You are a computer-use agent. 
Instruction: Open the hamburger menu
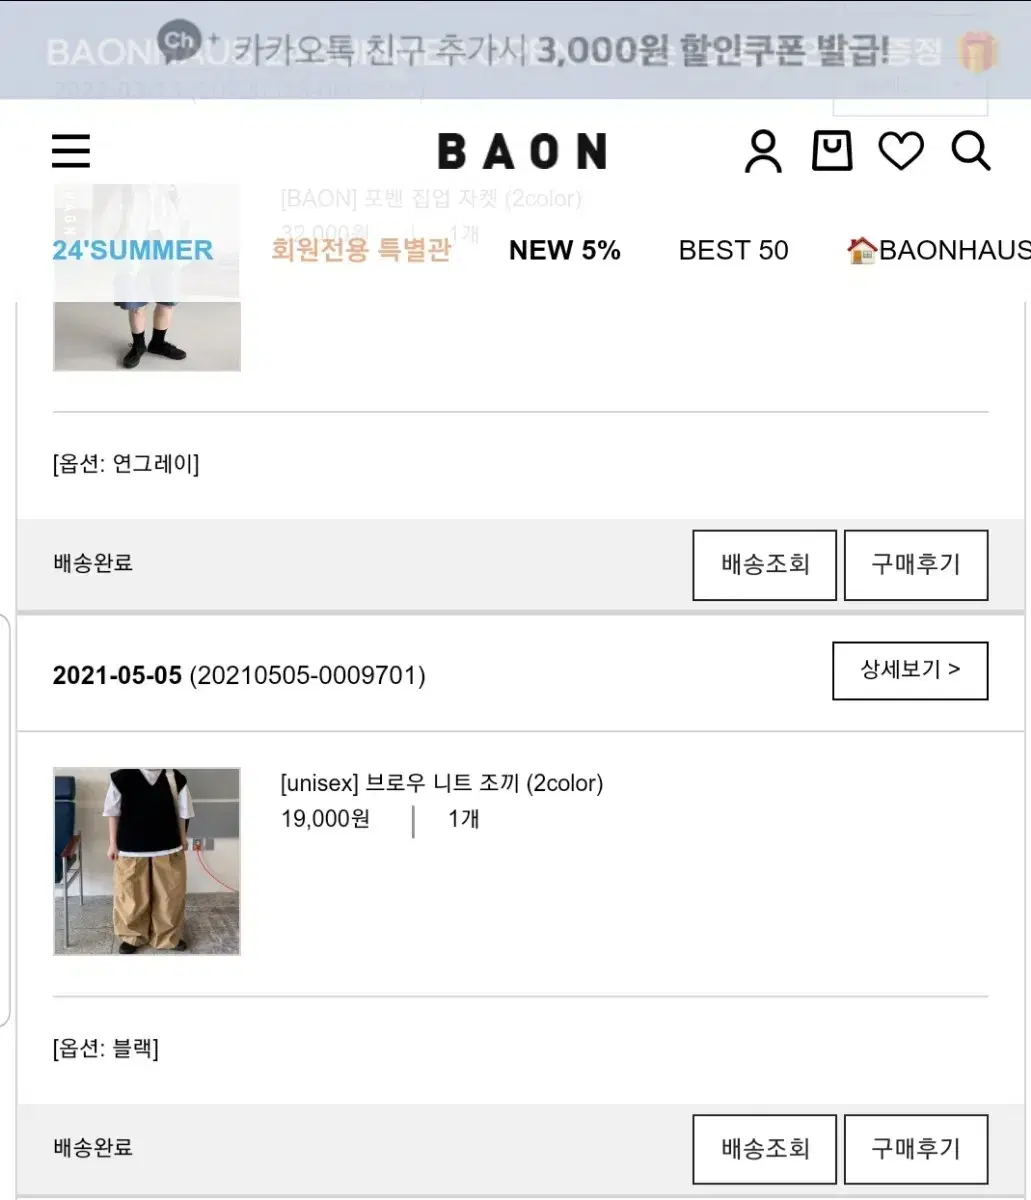pos(71,152)
